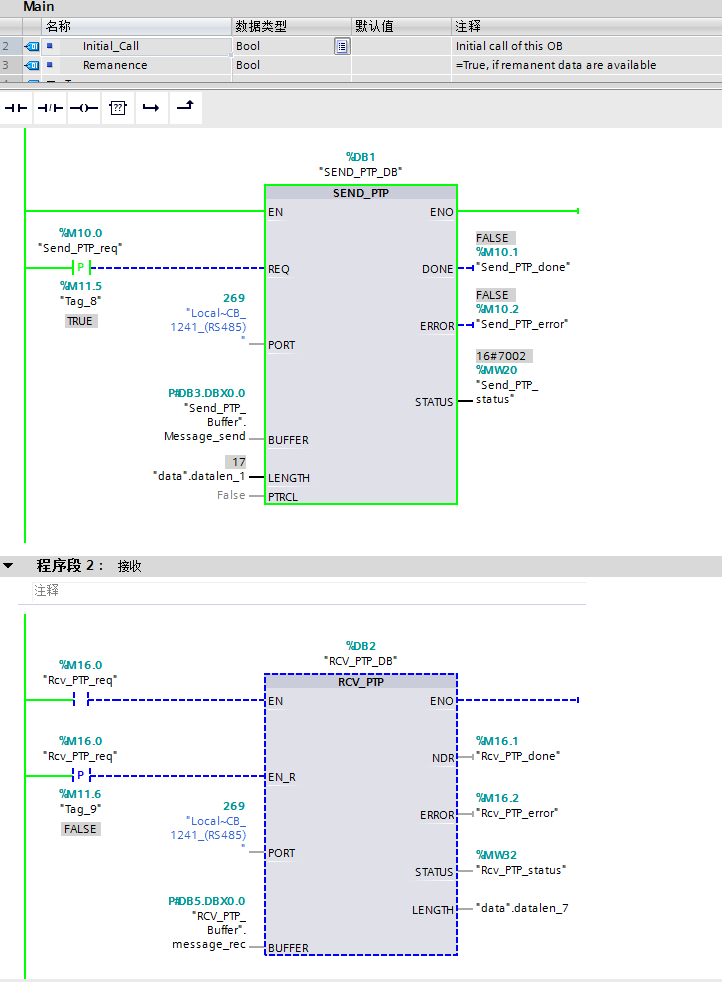The height and width of the screenshot is (982, 722).
Task: Click the 16#7002 monitored status value
Action: [x=503, y=356]
